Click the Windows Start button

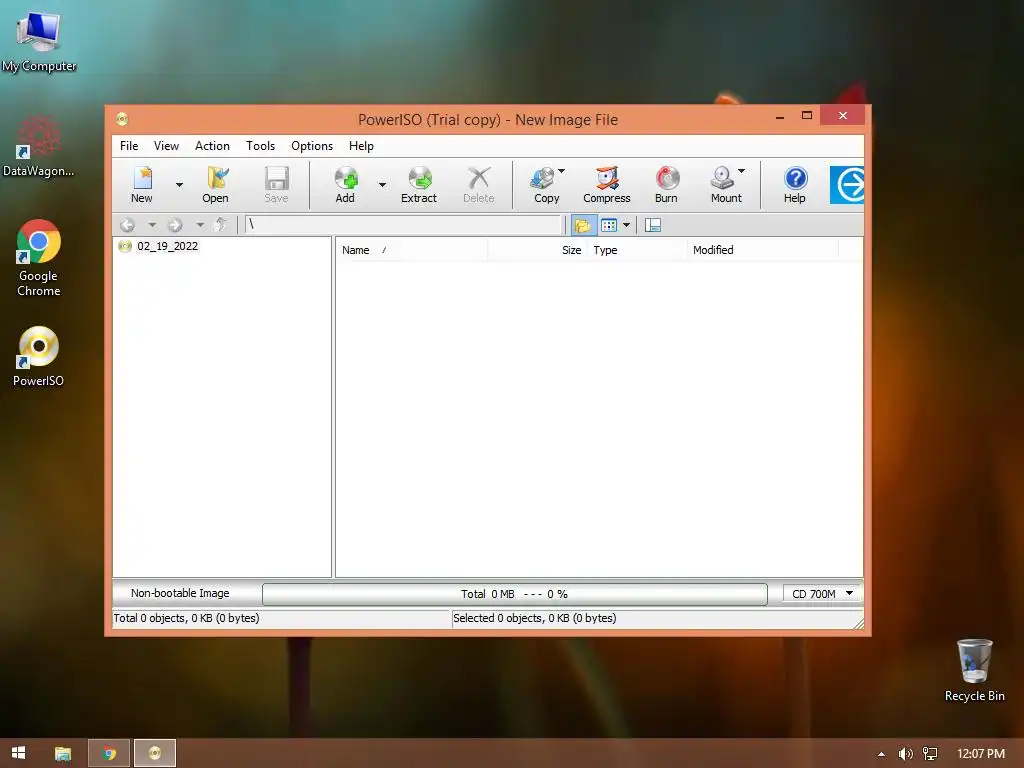click(18, 753)
